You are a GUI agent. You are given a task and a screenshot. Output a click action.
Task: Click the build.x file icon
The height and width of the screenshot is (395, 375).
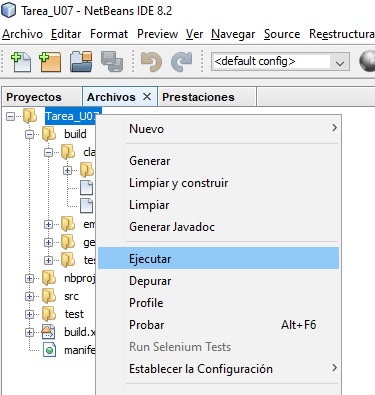click(49, 332)
